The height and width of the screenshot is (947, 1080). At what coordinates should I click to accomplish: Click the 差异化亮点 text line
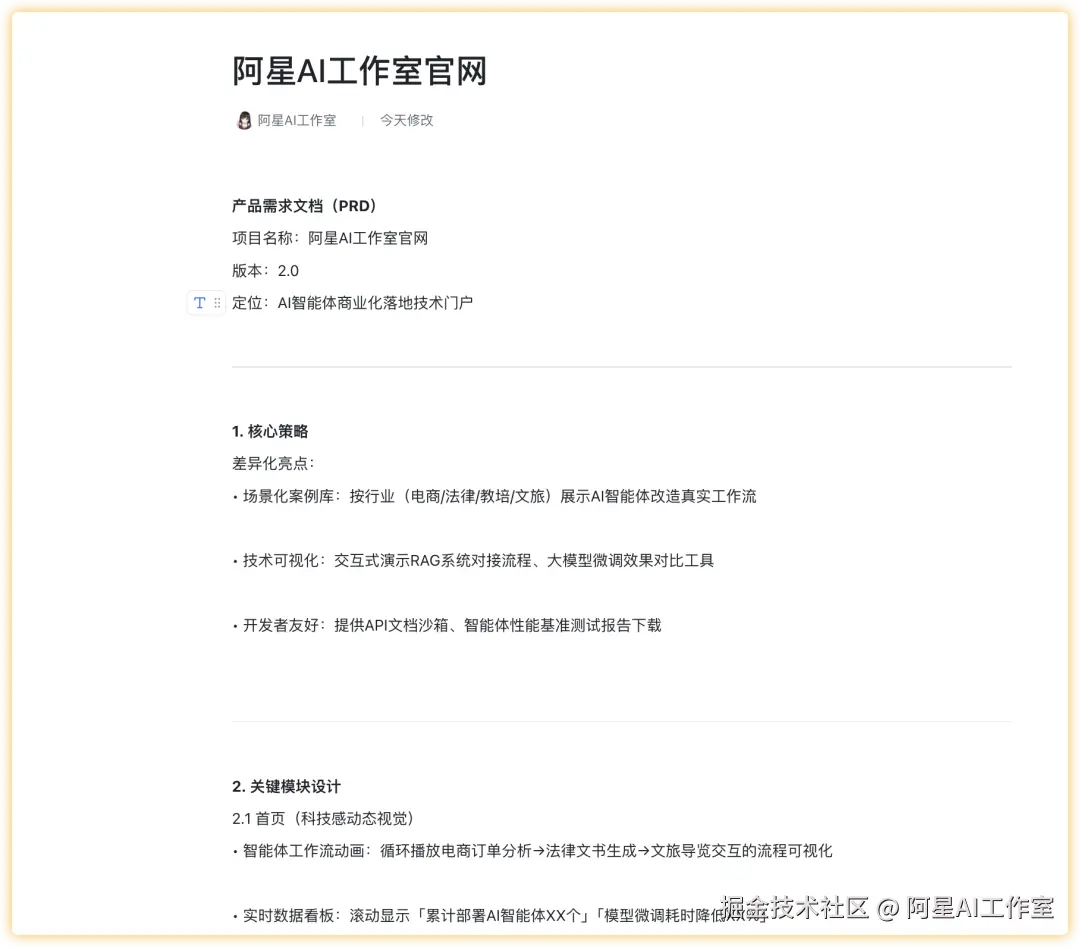coord(273,463)
